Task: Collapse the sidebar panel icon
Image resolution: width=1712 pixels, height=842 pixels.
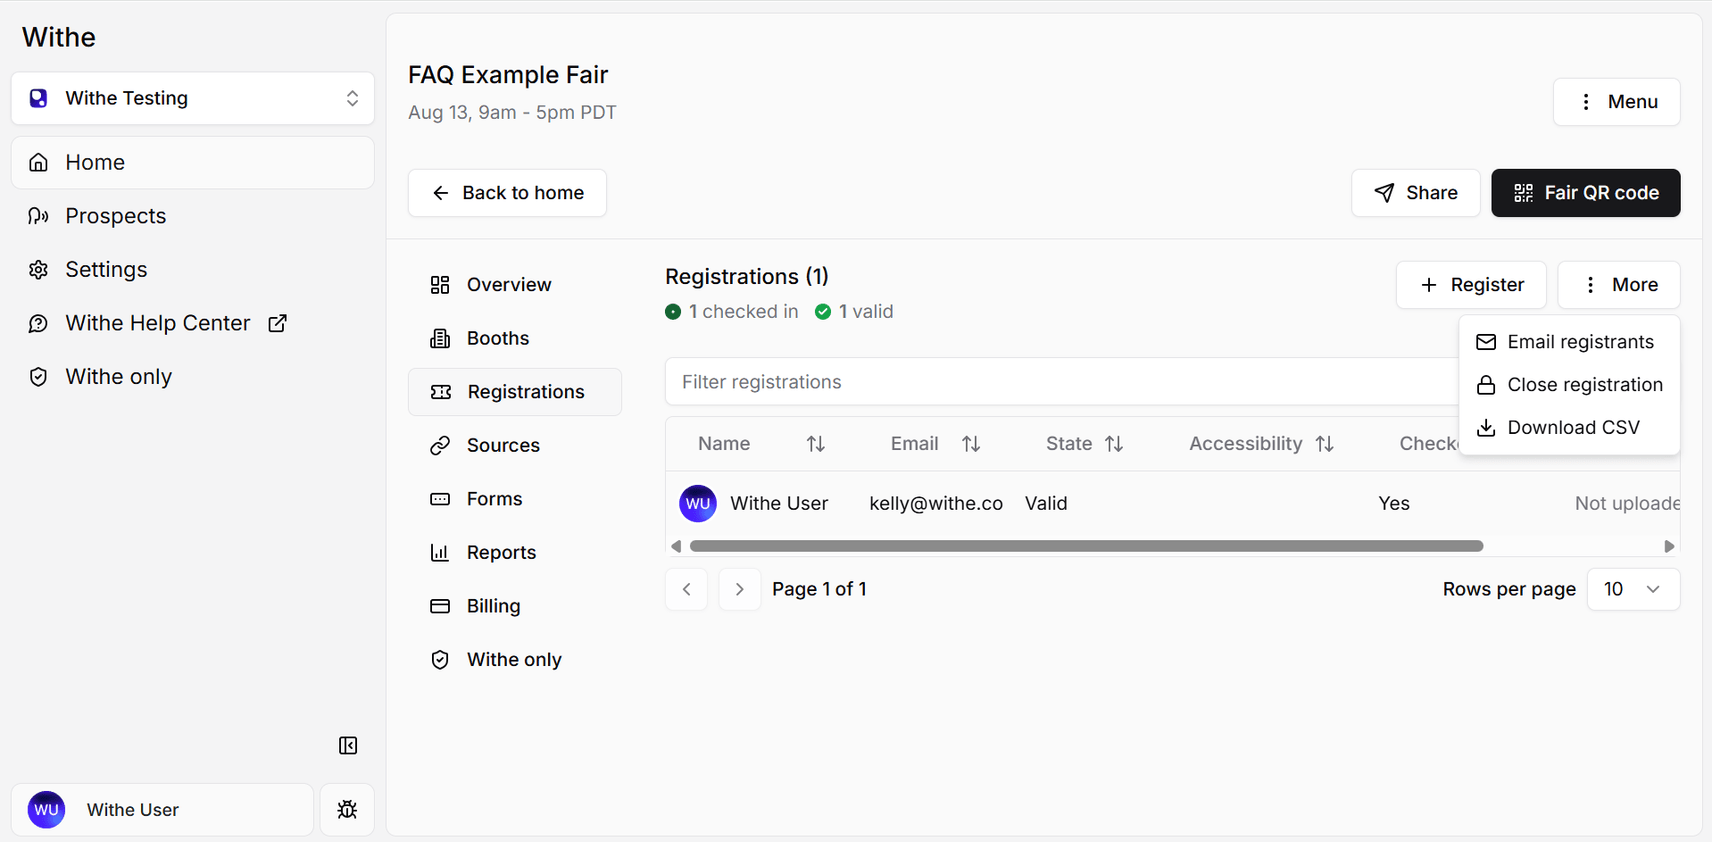Action: click(348, 746)
